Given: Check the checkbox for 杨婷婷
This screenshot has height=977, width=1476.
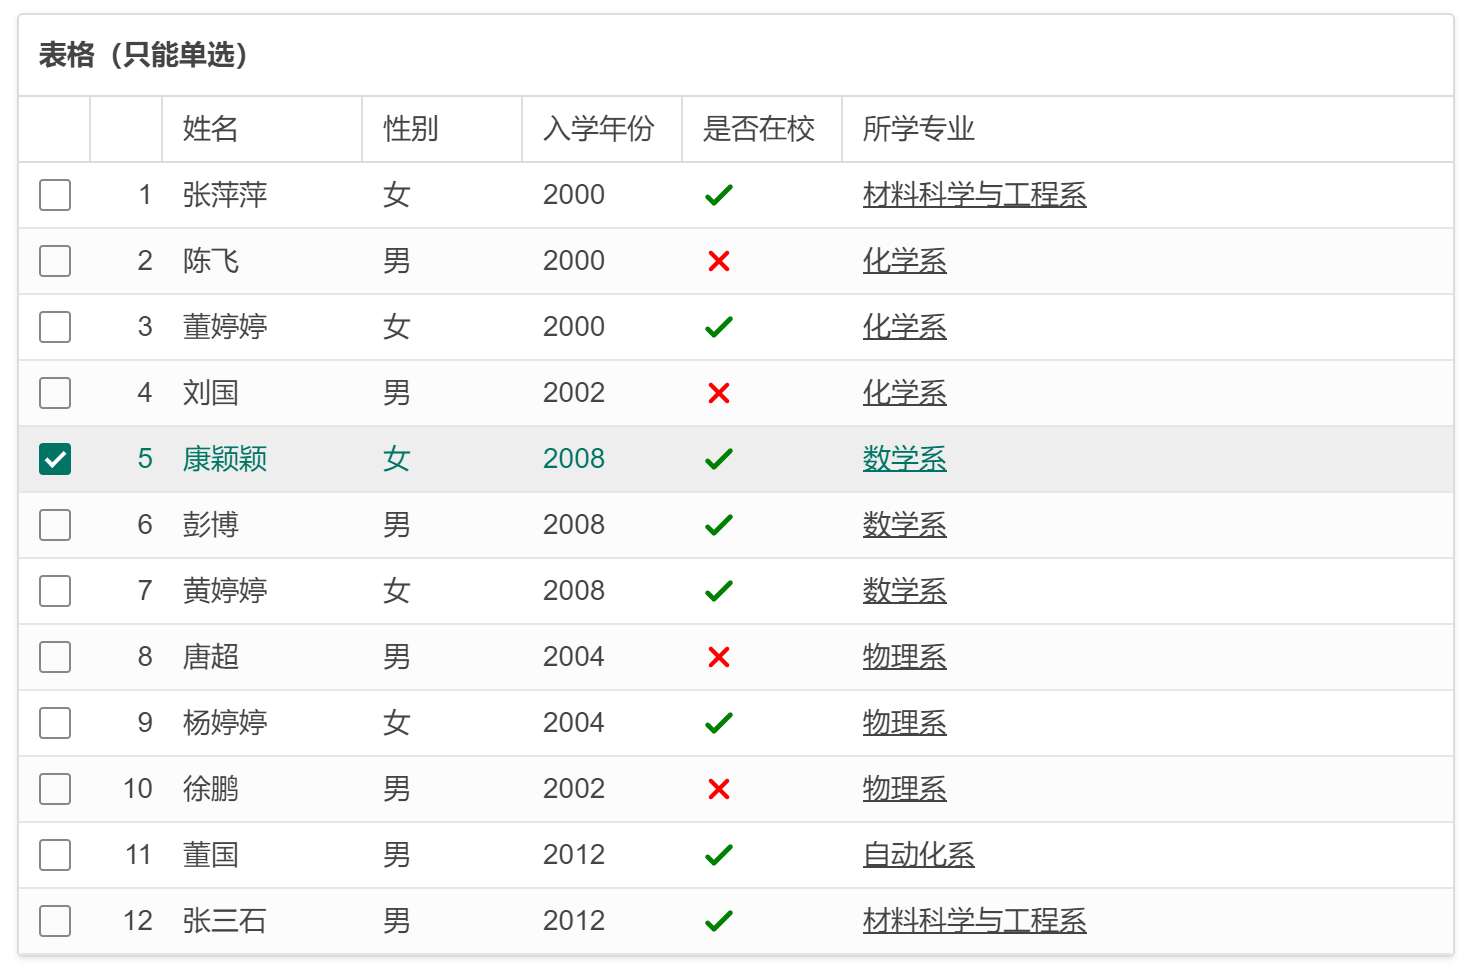Looking at the screenshot, I should [x=55, y=723].
